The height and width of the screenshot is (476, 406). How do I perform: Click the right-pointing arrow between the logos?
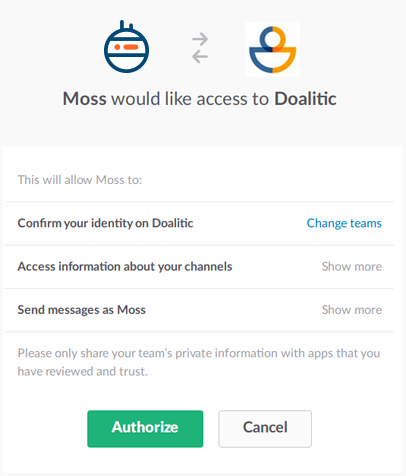[200, 39]
